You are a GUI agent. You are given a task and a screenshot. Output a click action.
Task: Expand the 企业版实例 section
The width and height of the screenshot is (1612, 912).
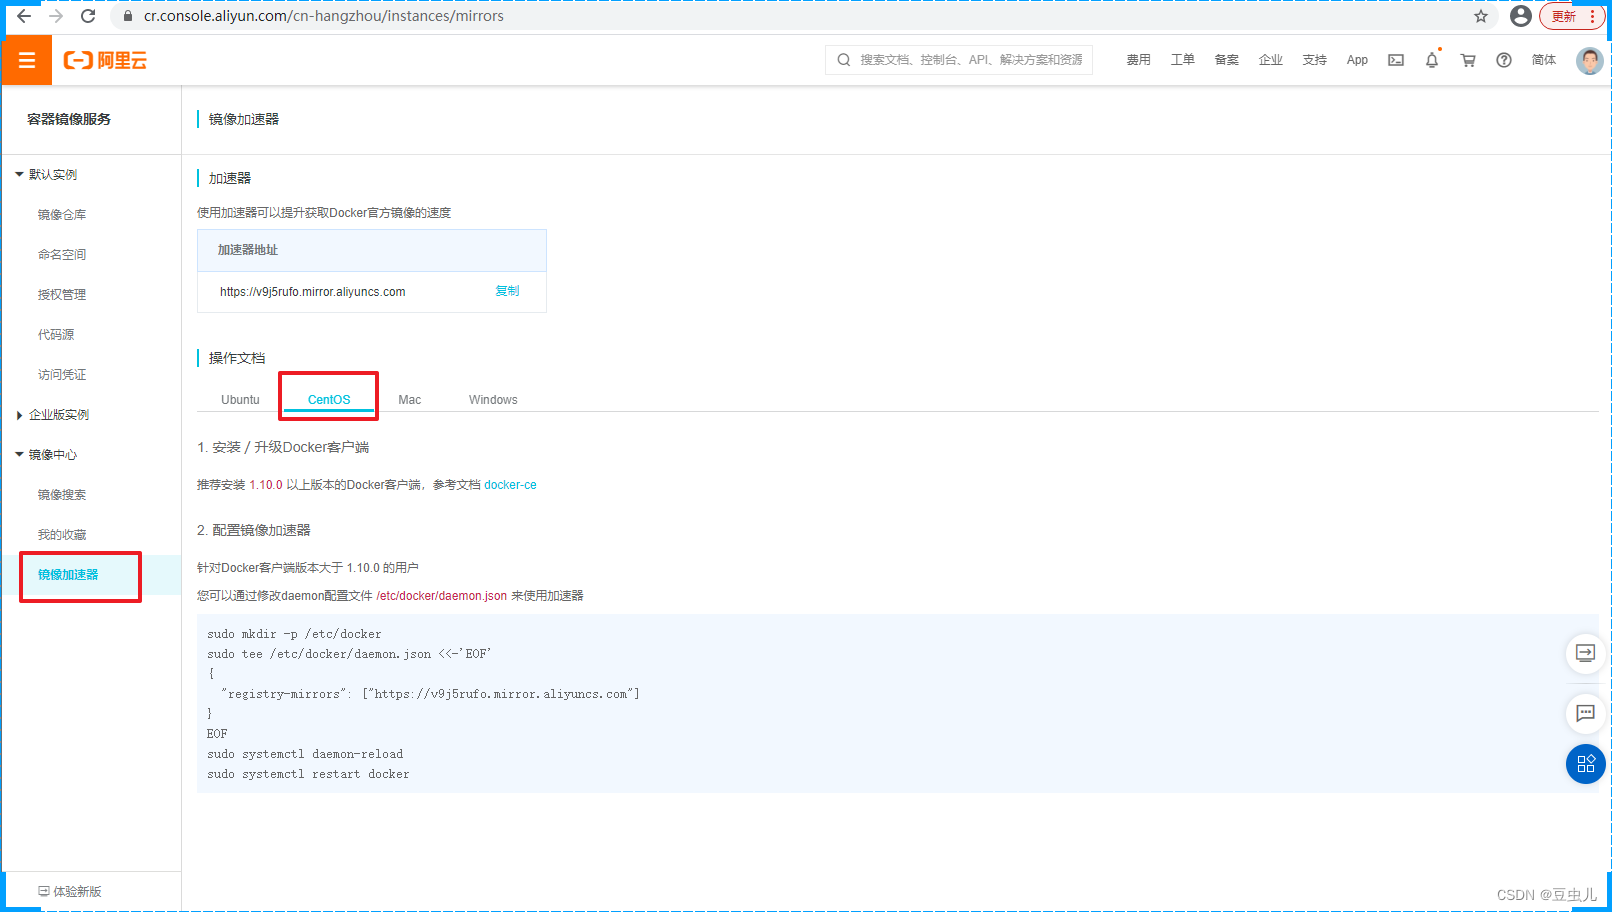[52, 414]
